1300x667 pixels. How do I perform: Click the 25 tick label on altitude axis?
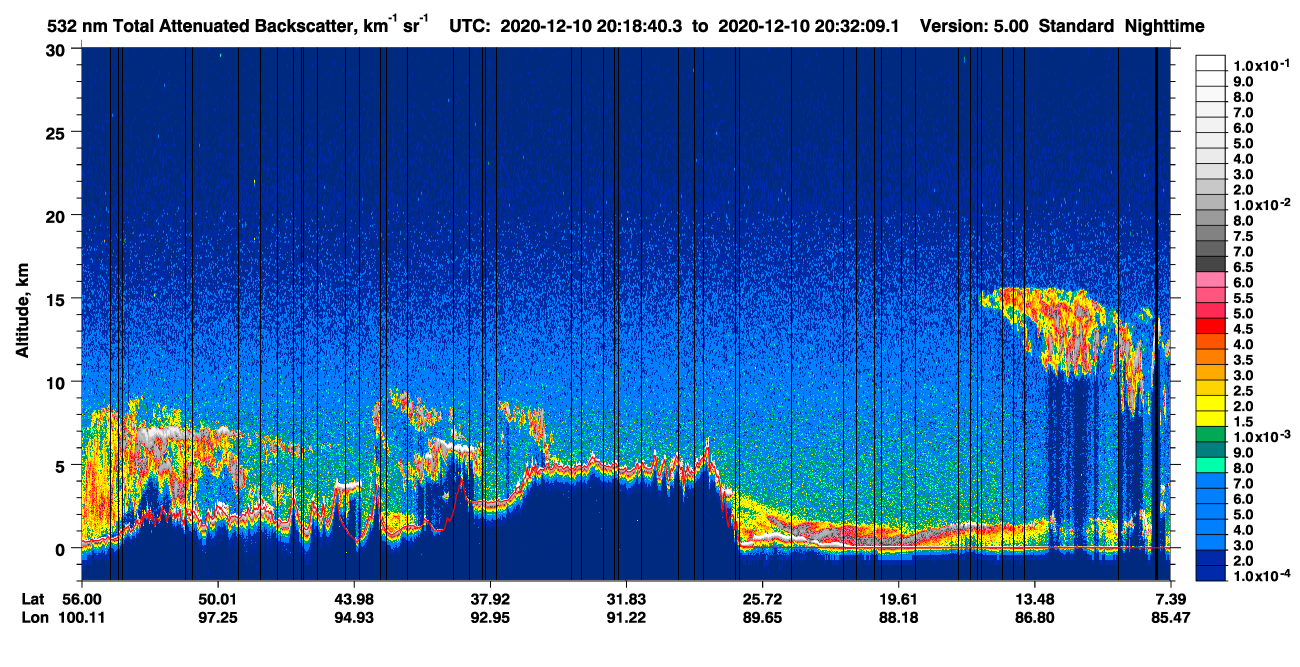coord(58,131)
